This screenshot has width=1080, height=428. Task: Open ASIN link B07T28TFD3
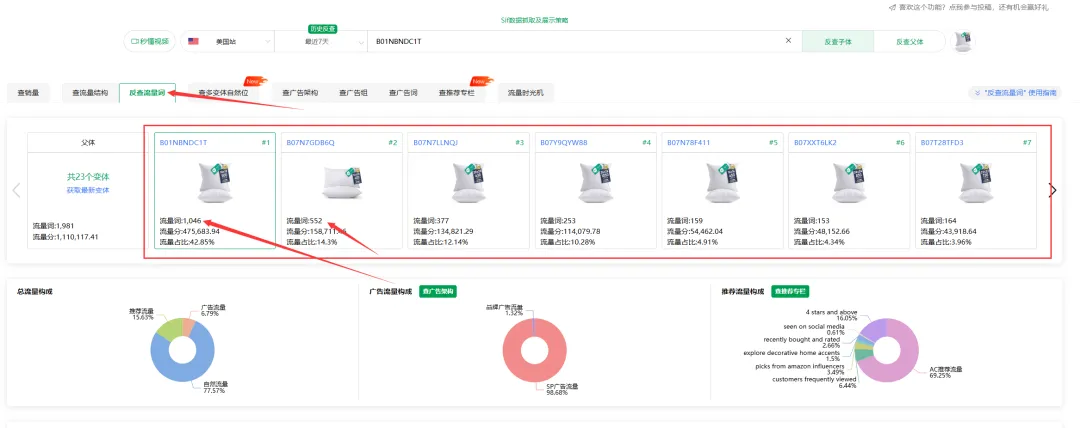[x=942, y=143]
